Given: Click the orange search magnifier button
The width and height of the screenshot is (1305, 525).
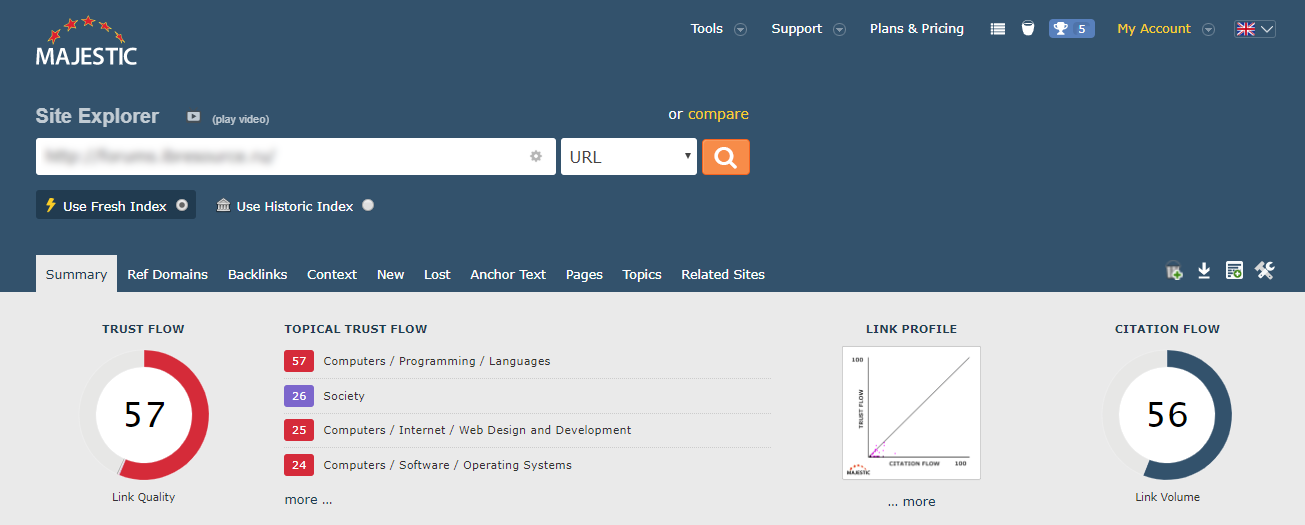Looking at the screenshot, I should (x=725, y=157).
